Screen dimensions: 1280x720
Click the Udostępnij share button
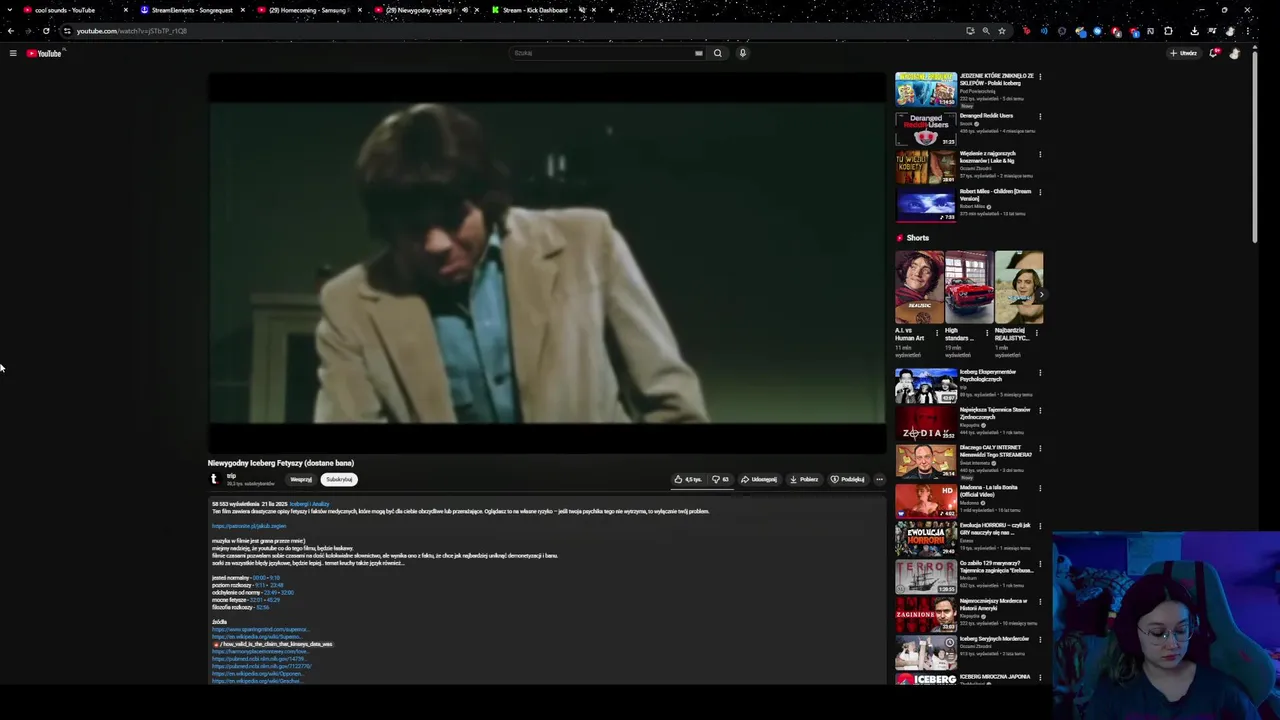759,479
